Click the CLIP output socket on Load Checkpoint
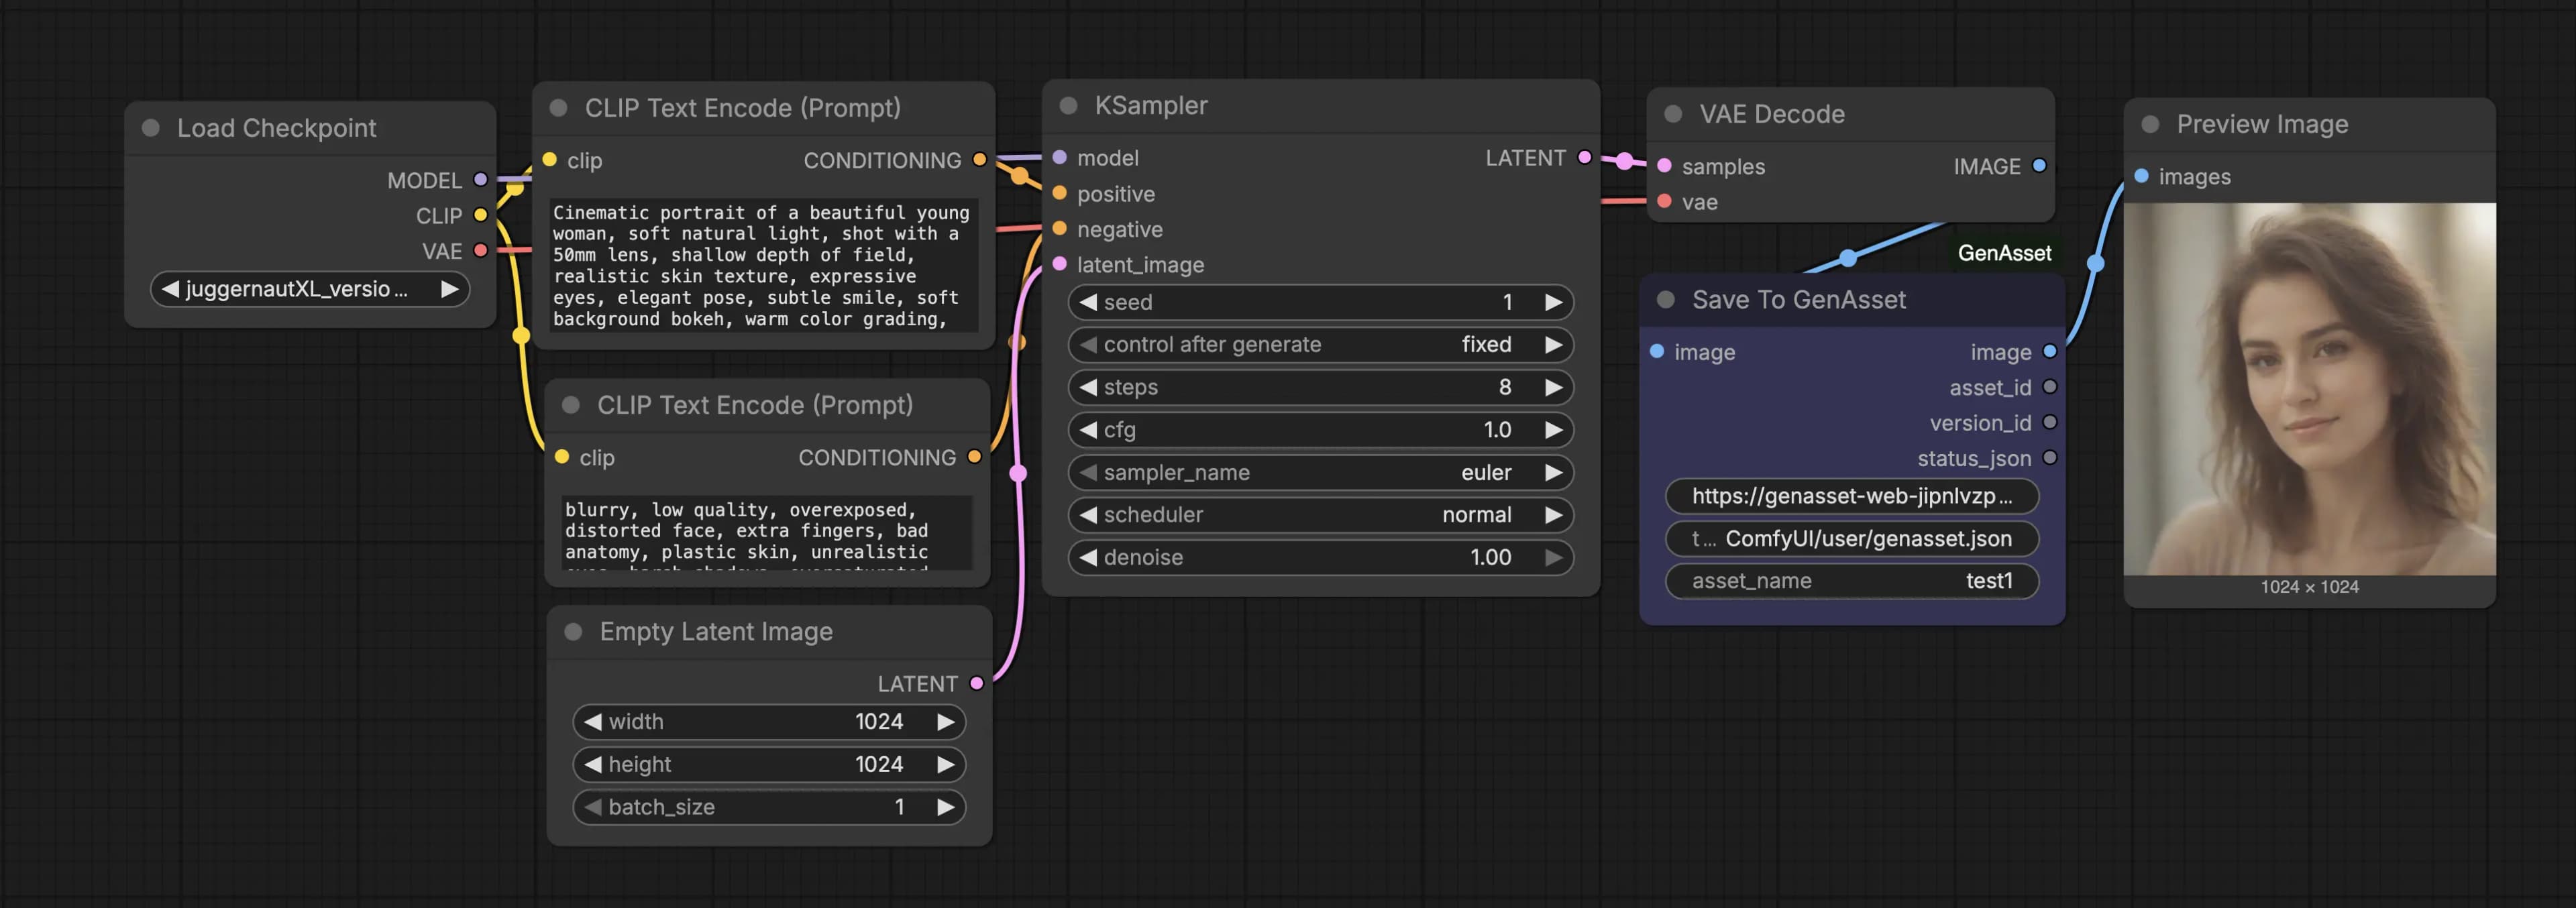 (480, 215)
